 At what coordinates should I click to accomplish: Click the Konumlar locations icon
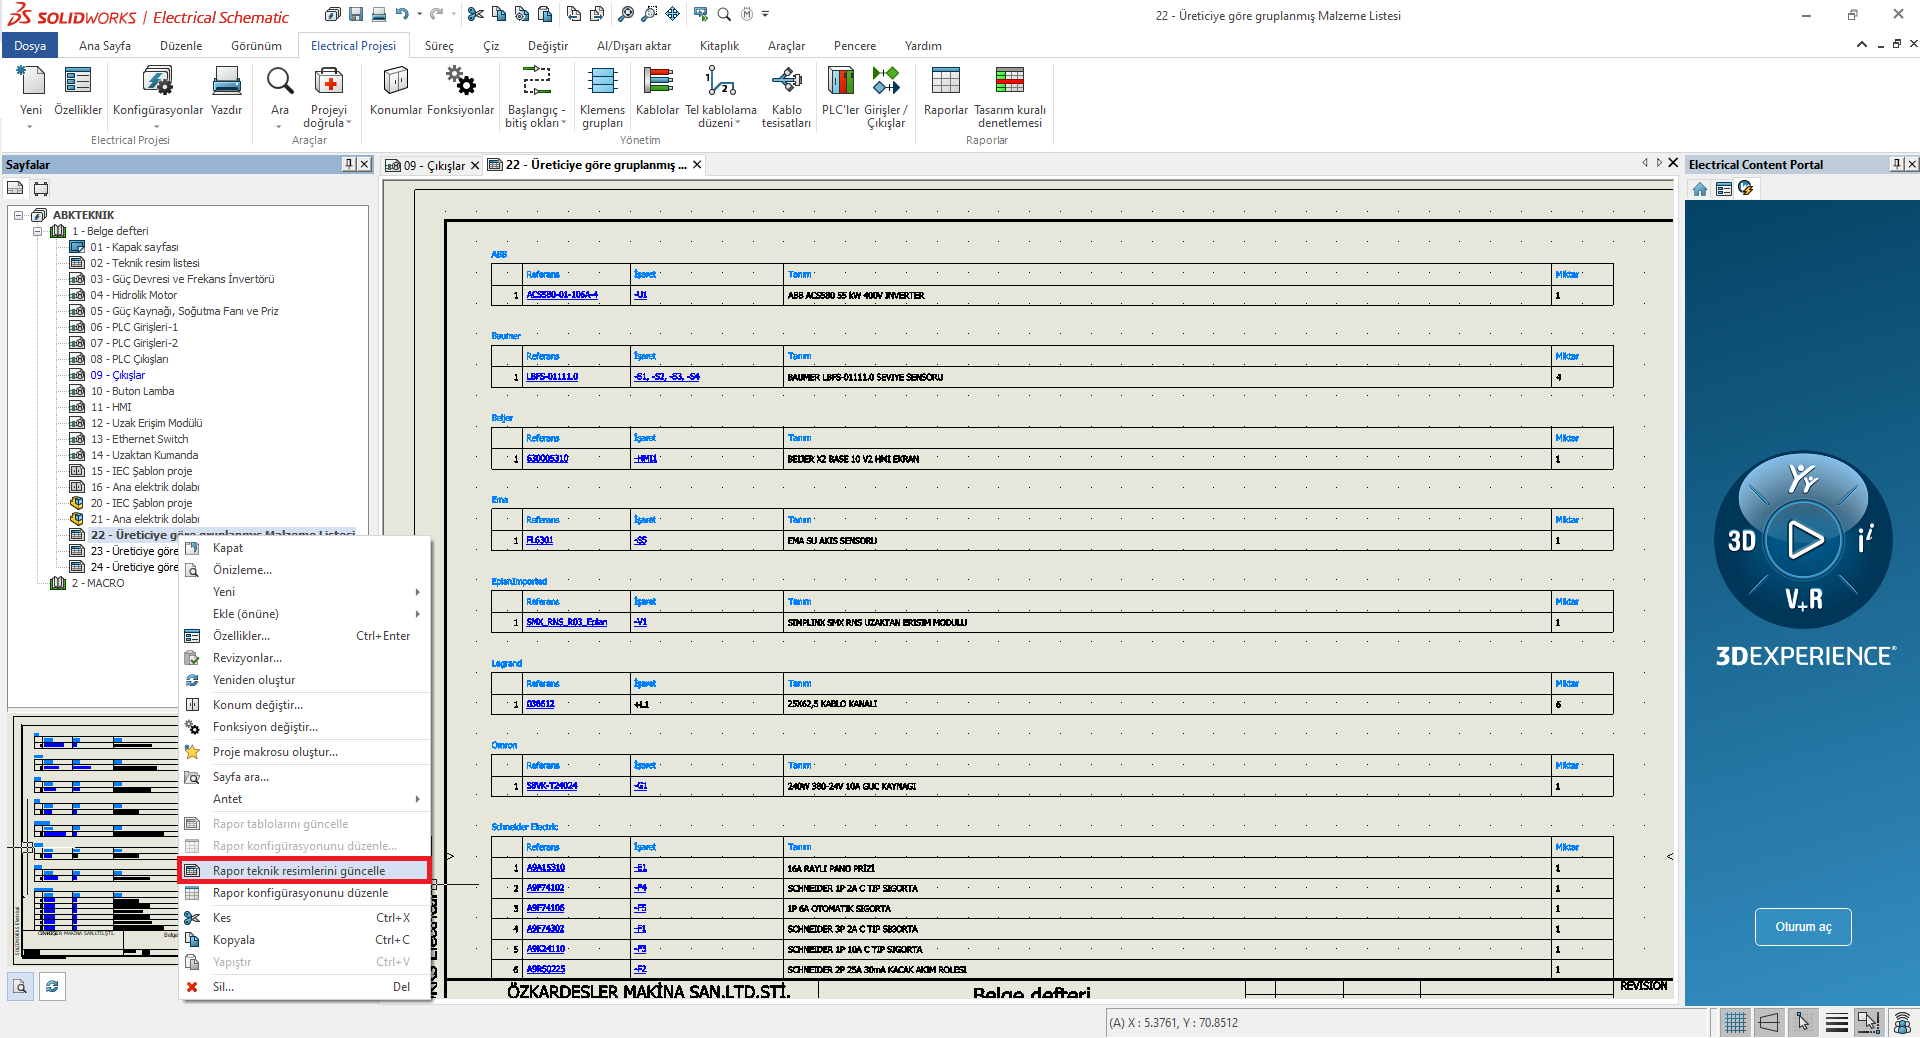coord(396,91)
